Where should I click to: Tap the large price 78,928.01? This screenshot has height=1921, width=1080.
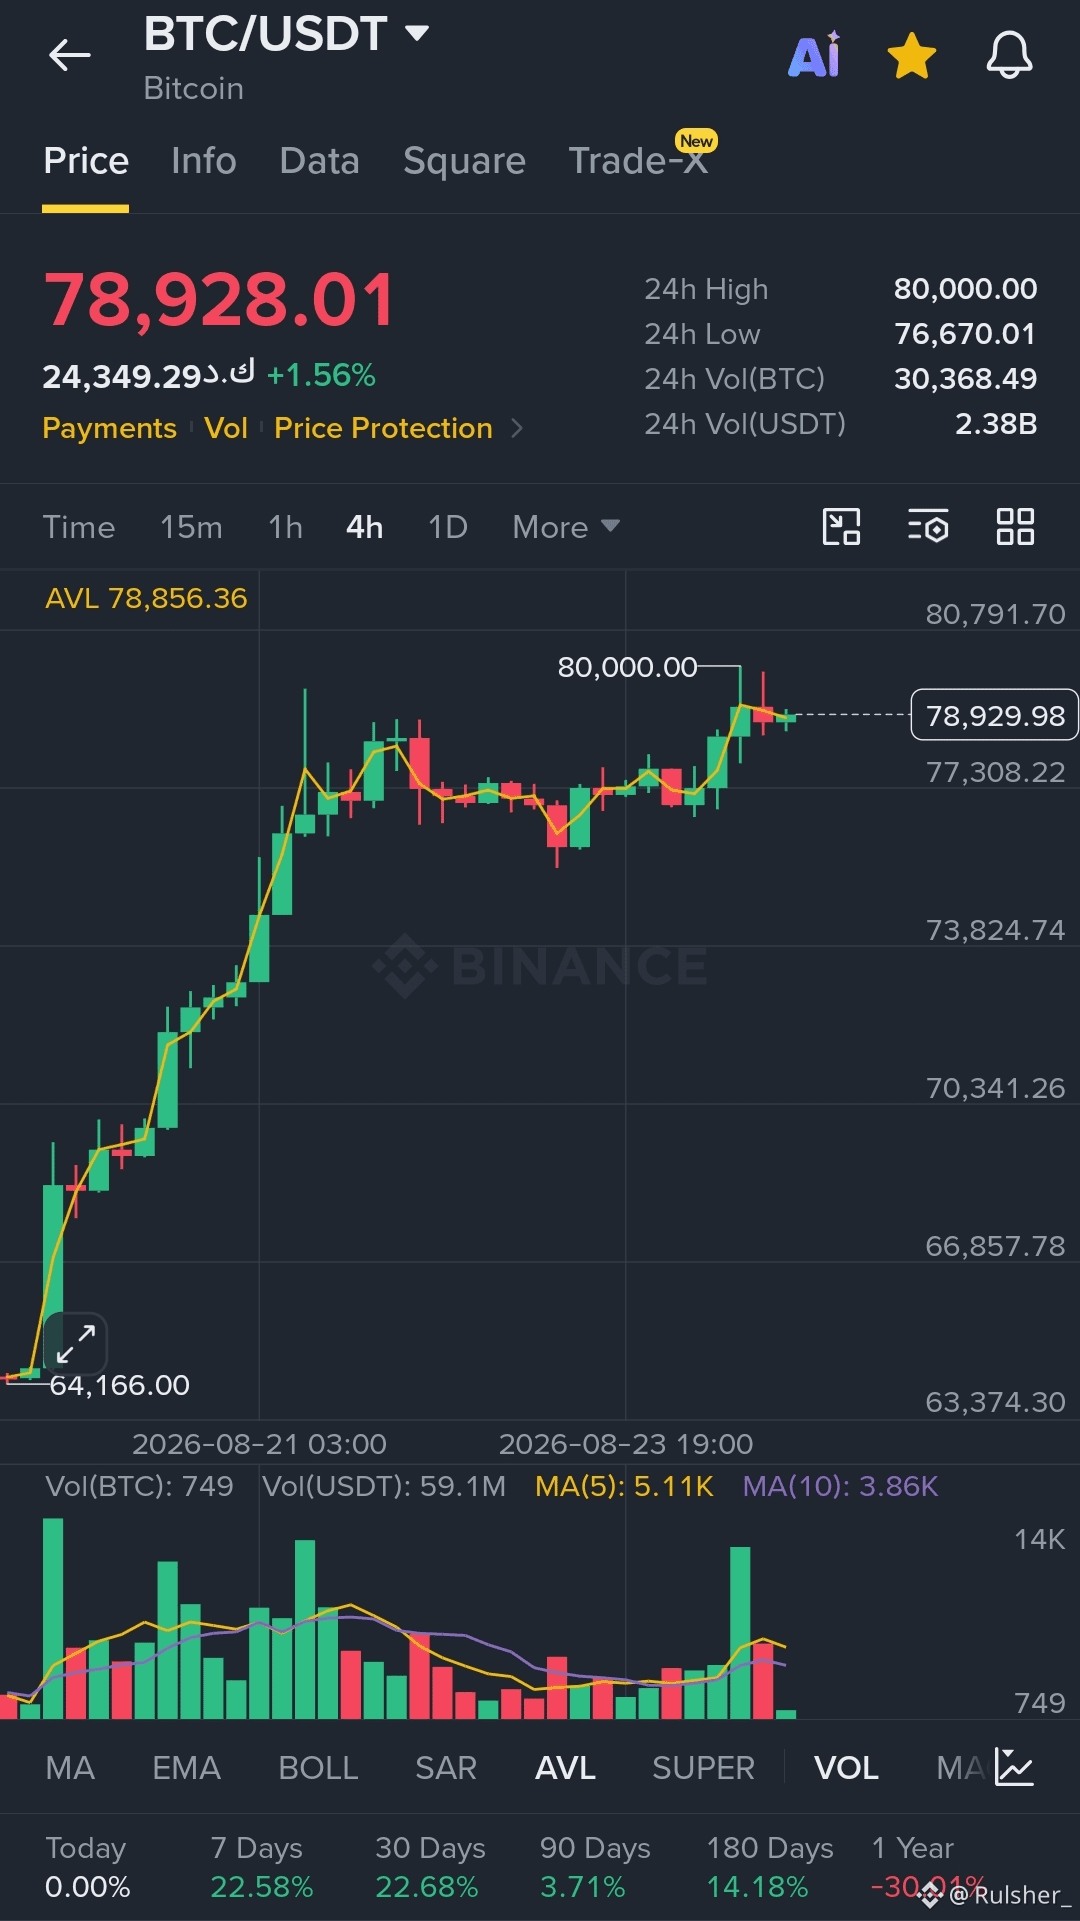(219, 300)
